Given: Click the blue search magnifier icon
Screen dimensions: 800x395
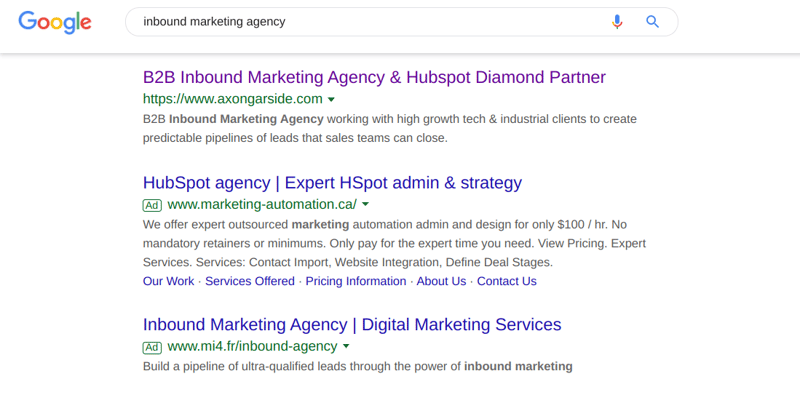Looking at the screenshot, I should pyautogui.click(x=653, y=22).
